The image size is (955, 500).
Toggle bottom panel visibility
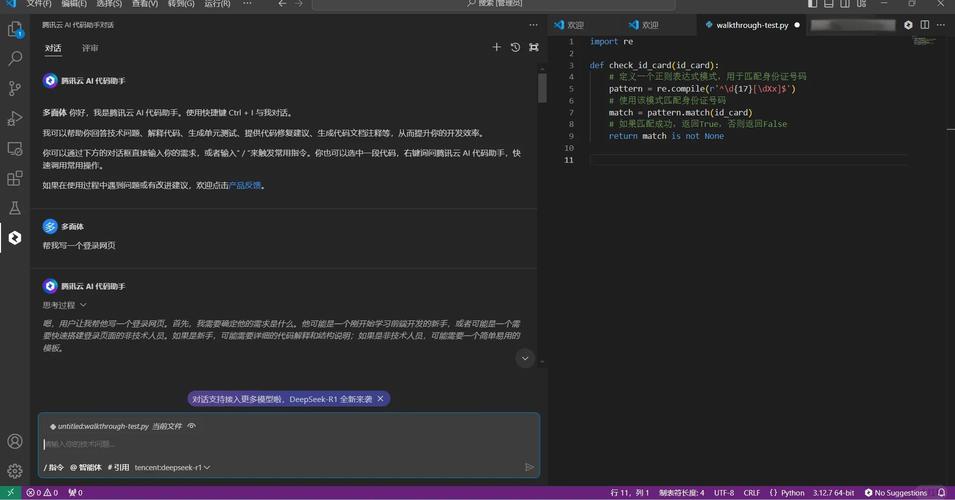[829, 4]
